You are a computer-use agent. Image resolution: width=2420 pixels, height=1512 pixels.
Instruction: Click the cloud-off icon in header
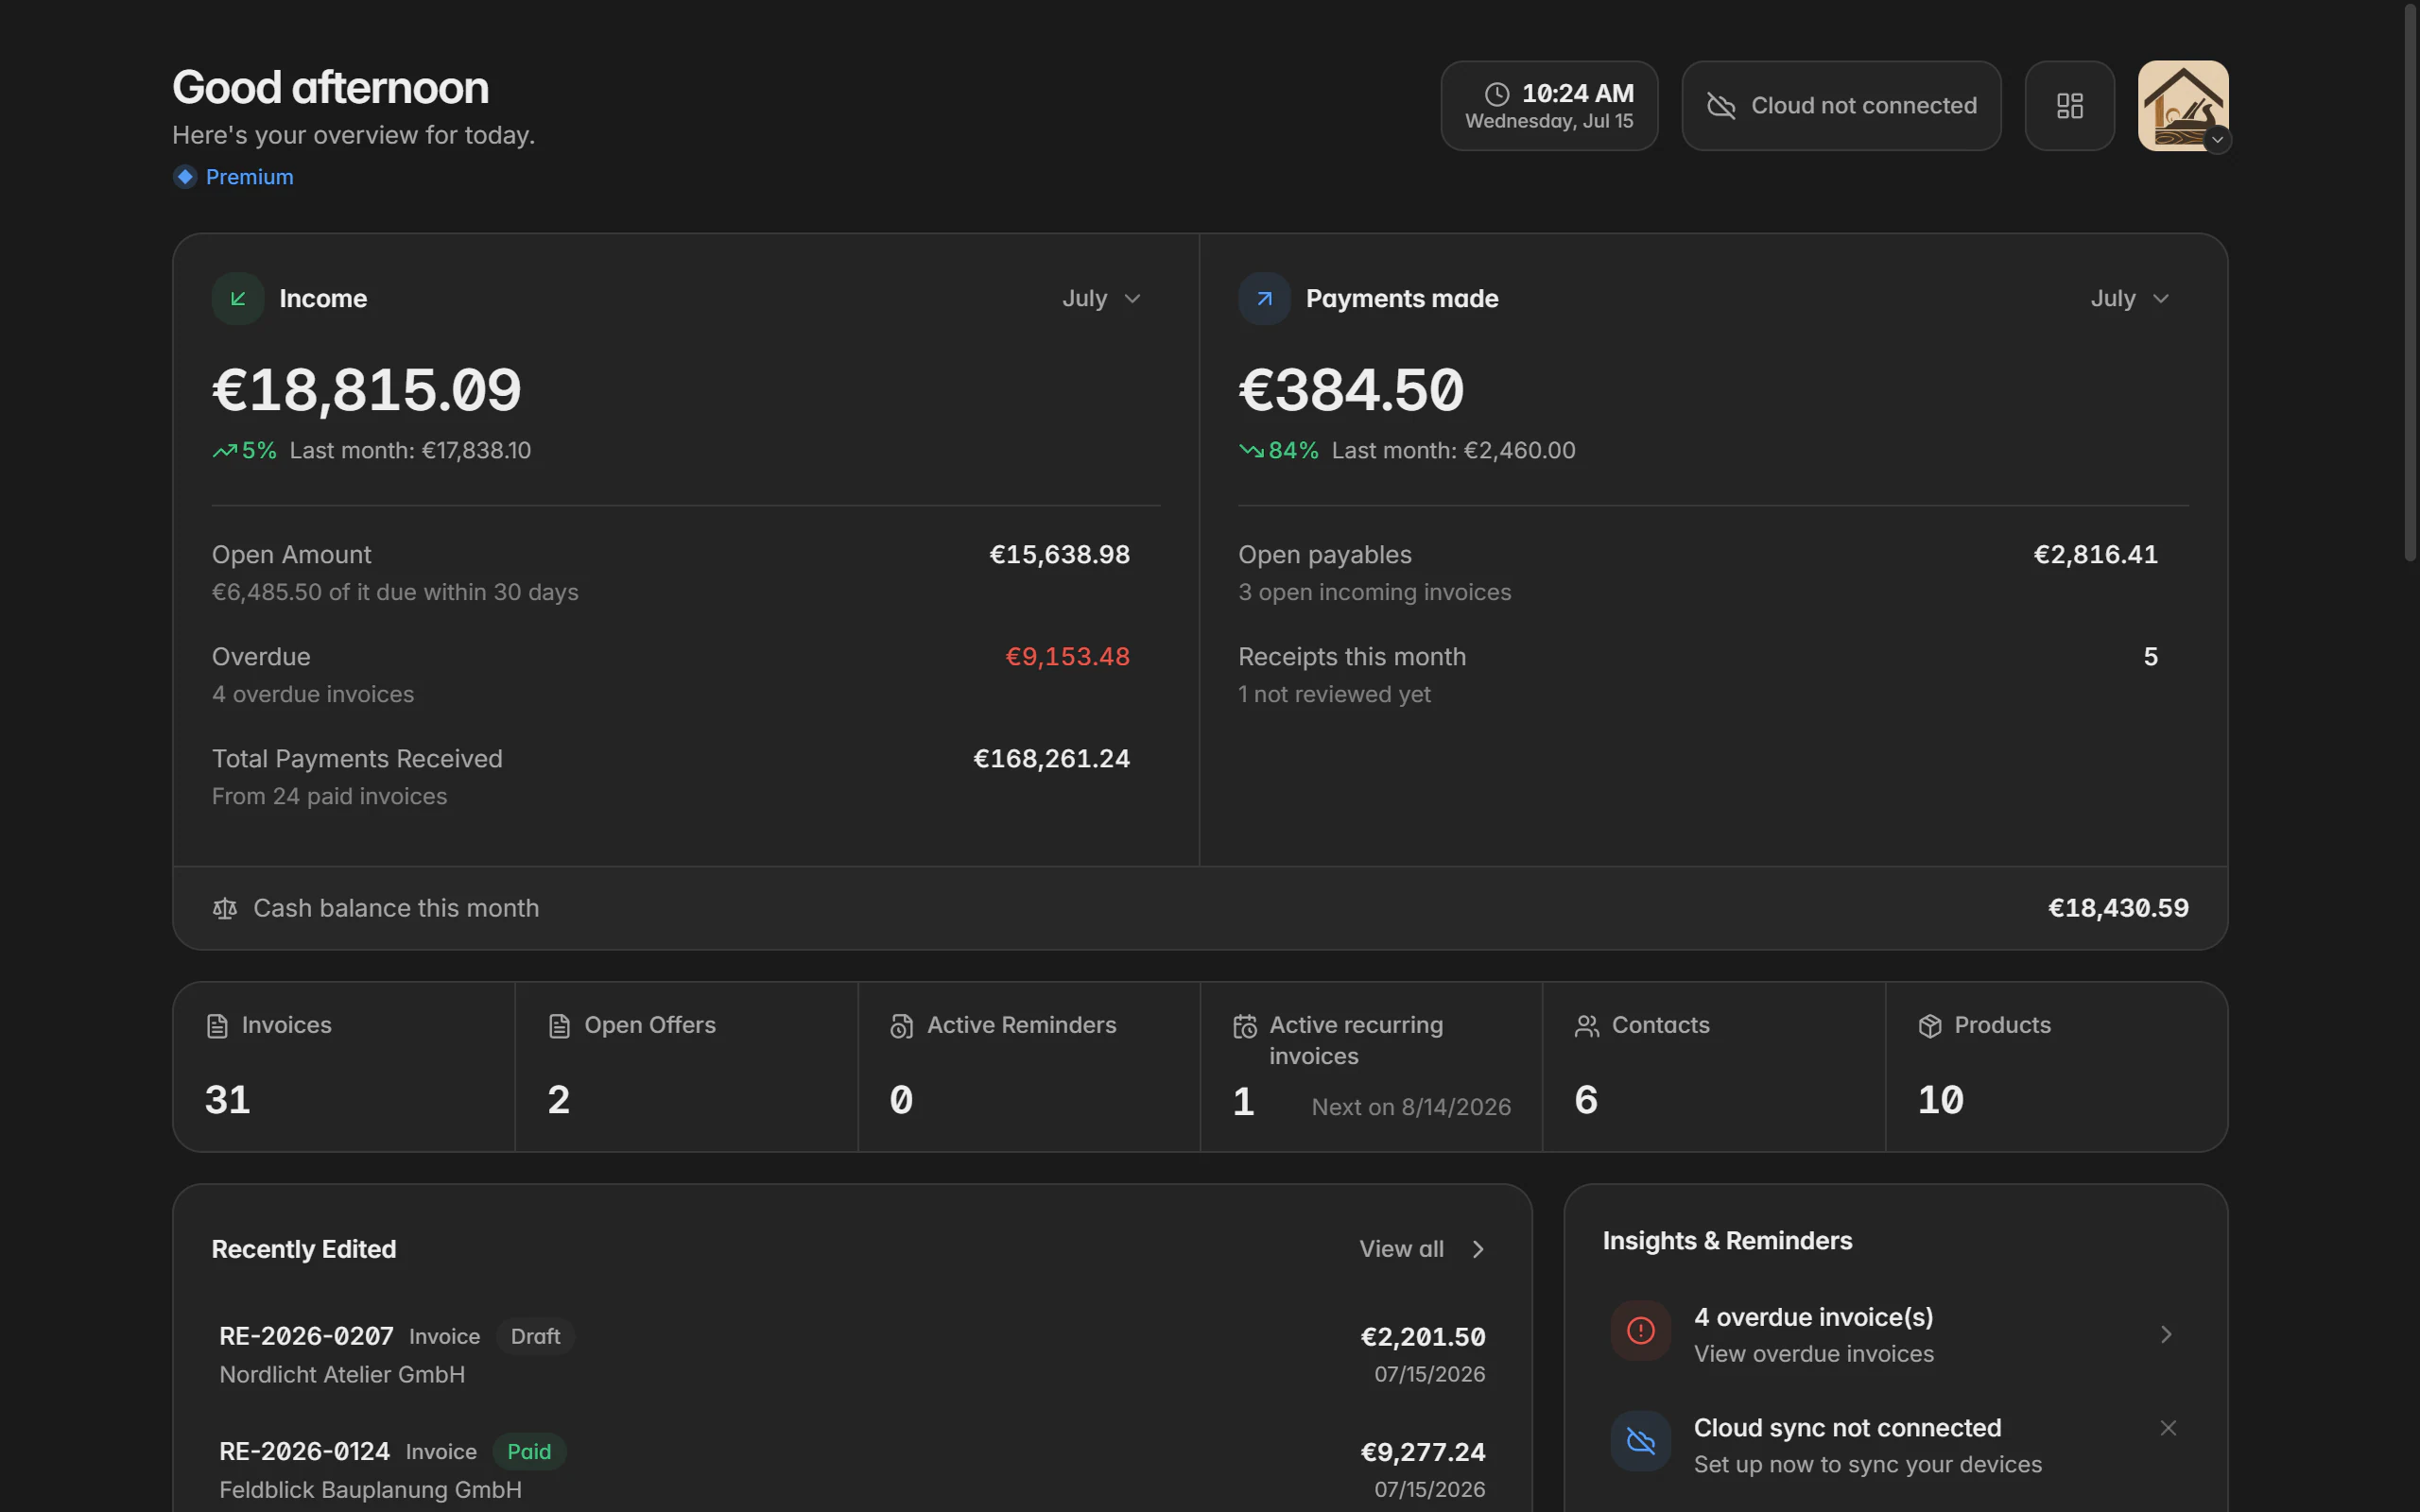(1721, 106)
